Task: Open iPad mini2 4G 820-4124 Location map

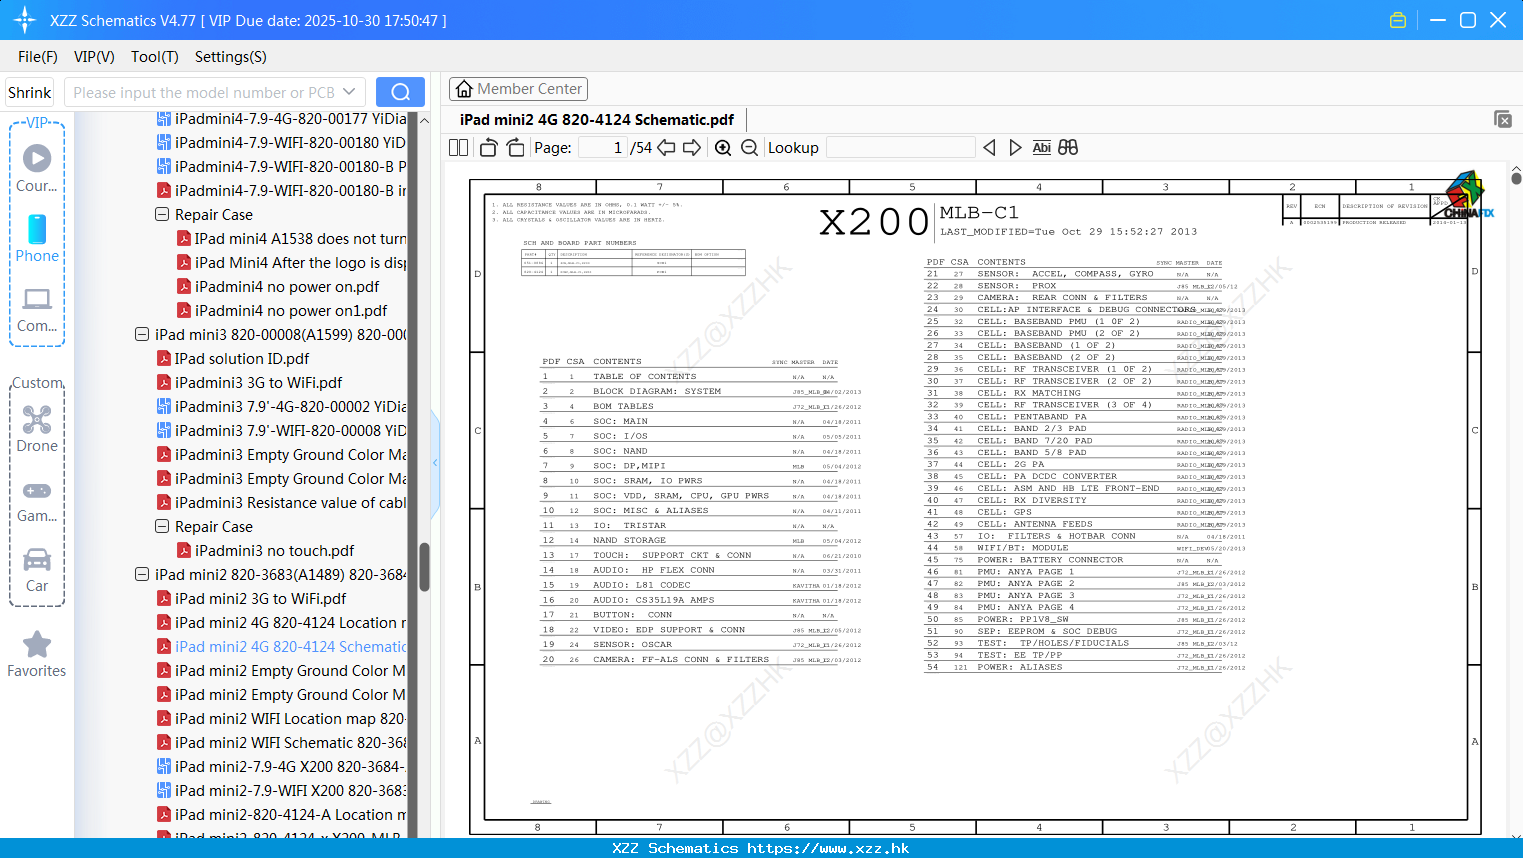Action: tap(282, 622)
